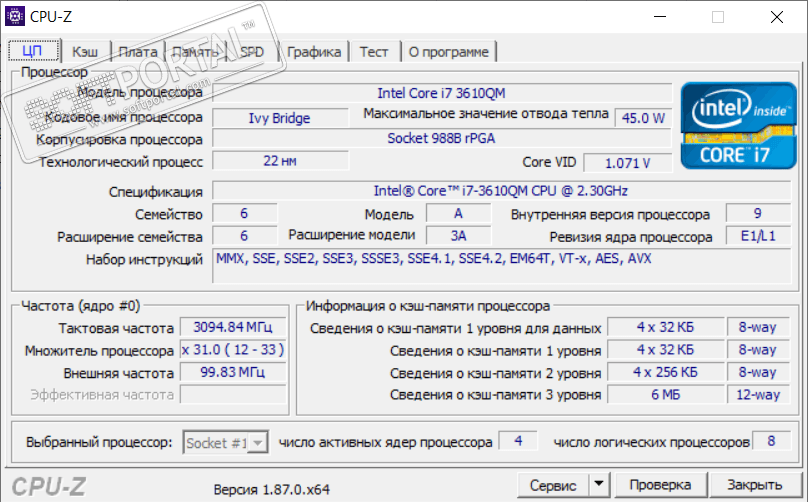Select the Socket 988B rPGA value

click(442, 138)
